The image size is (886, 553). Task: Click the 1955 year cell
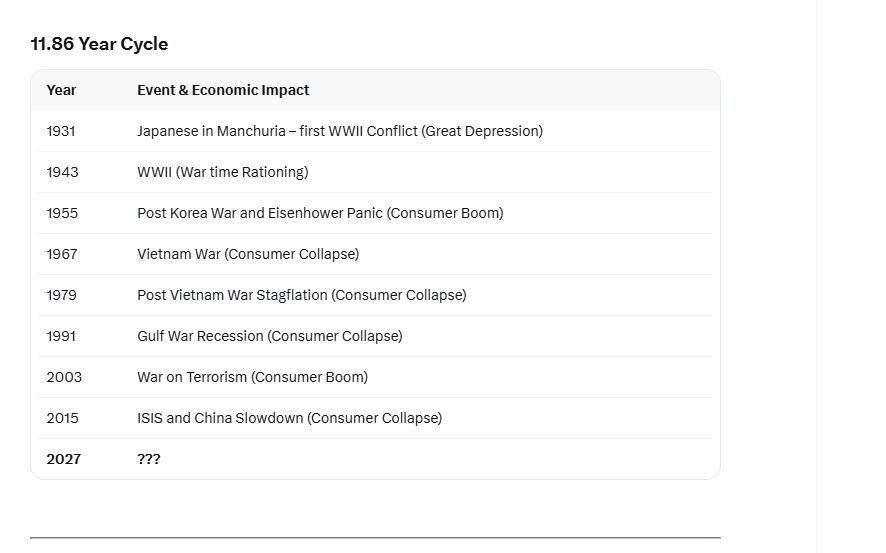click(x=62, y=214)
